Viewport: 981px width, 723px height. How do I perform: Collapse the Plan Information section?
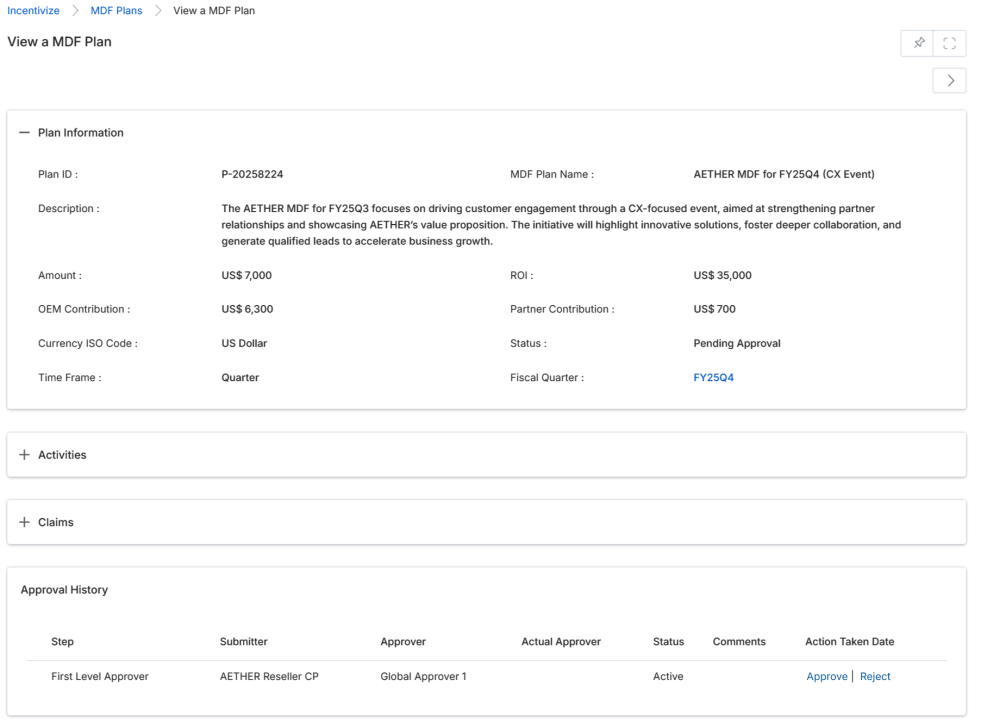pyautogui.click(x=24, y=133)
